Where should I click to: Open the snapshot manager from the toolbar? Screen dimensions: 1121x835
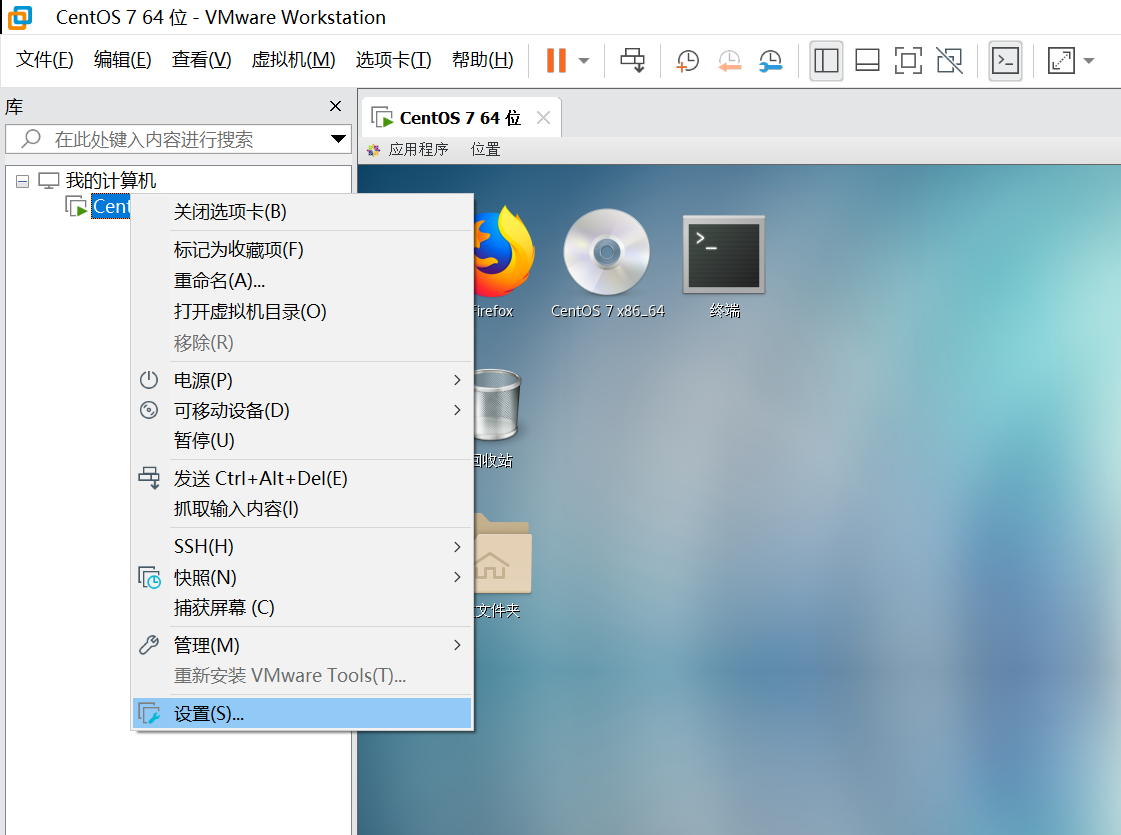[x=770, y=61]
